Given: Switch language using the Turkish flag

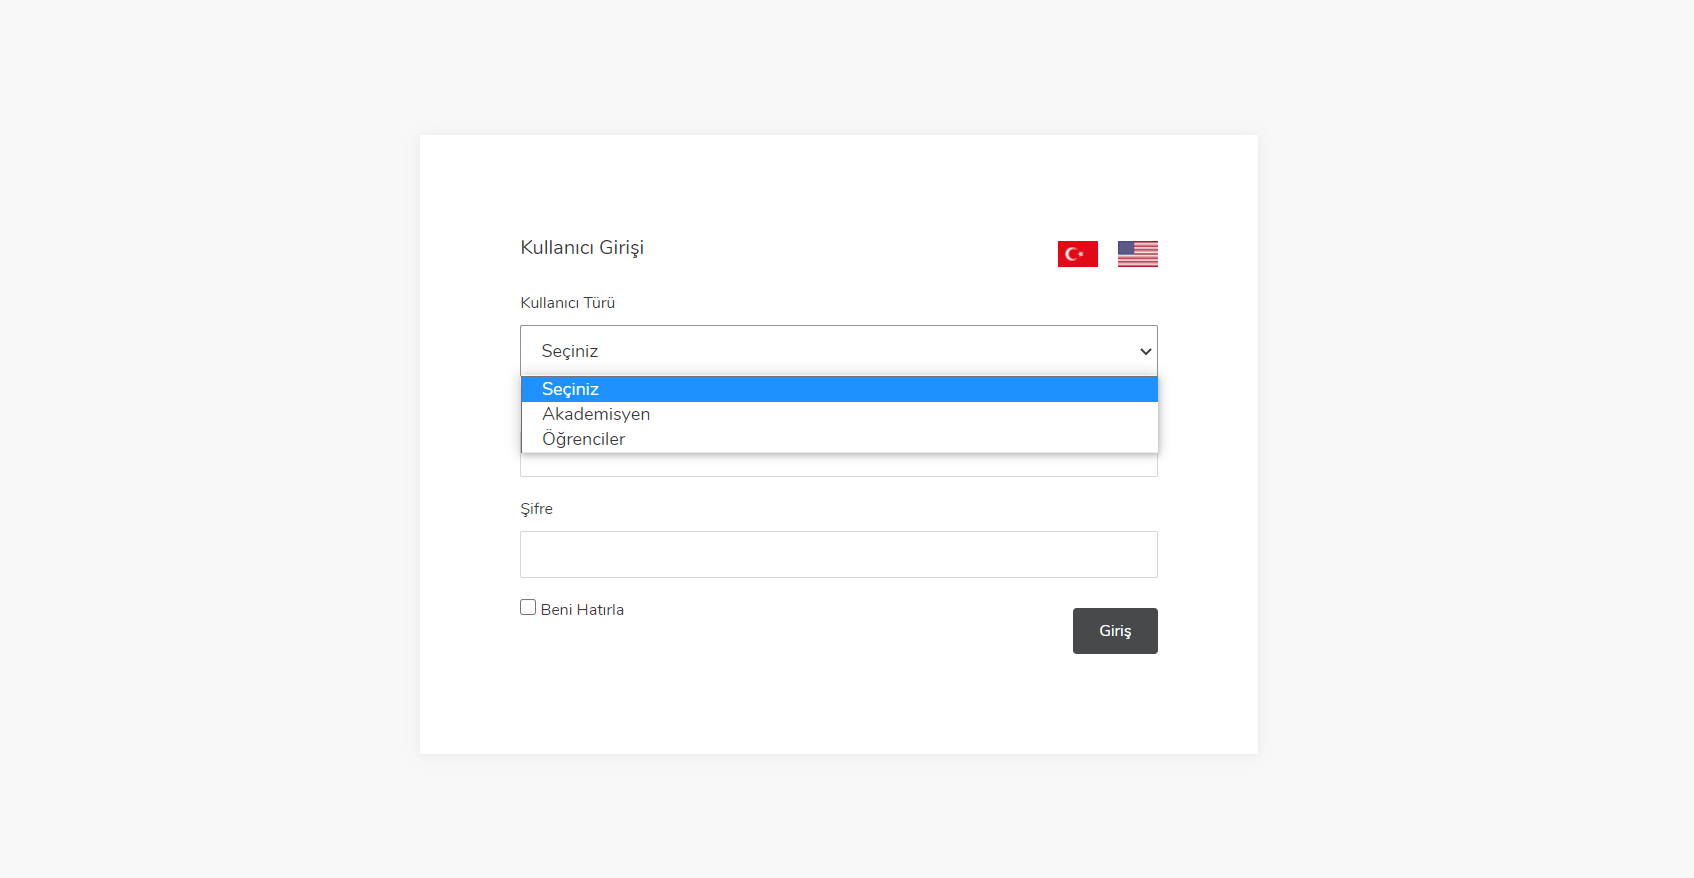Looking at the screenshot, I should [1077, 254].
